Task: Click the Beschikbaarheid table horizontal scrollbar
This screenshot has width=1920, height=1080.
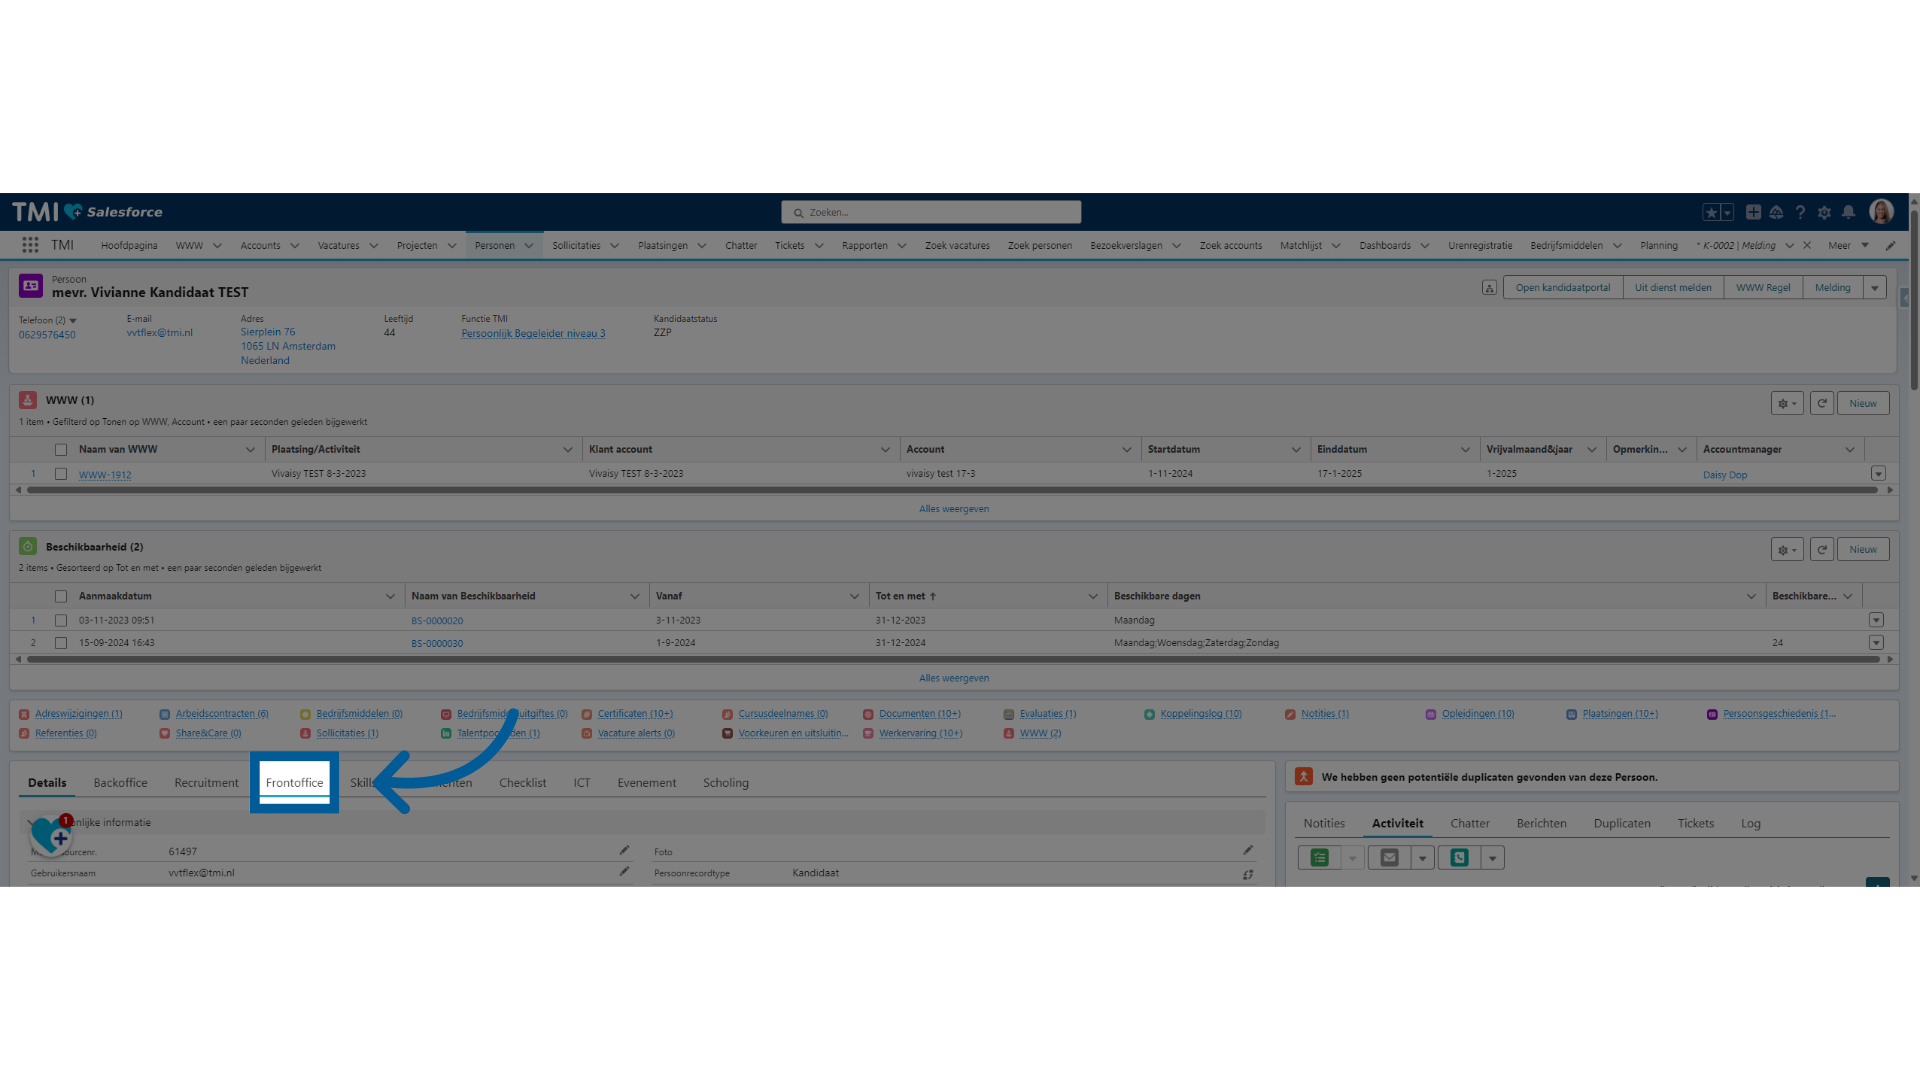Action: pos(954,659)
